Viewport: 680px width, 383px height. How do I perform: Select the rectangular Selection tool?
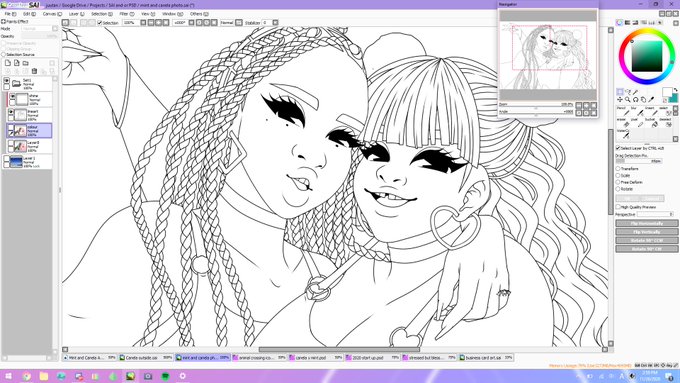[x=620, y=92]
